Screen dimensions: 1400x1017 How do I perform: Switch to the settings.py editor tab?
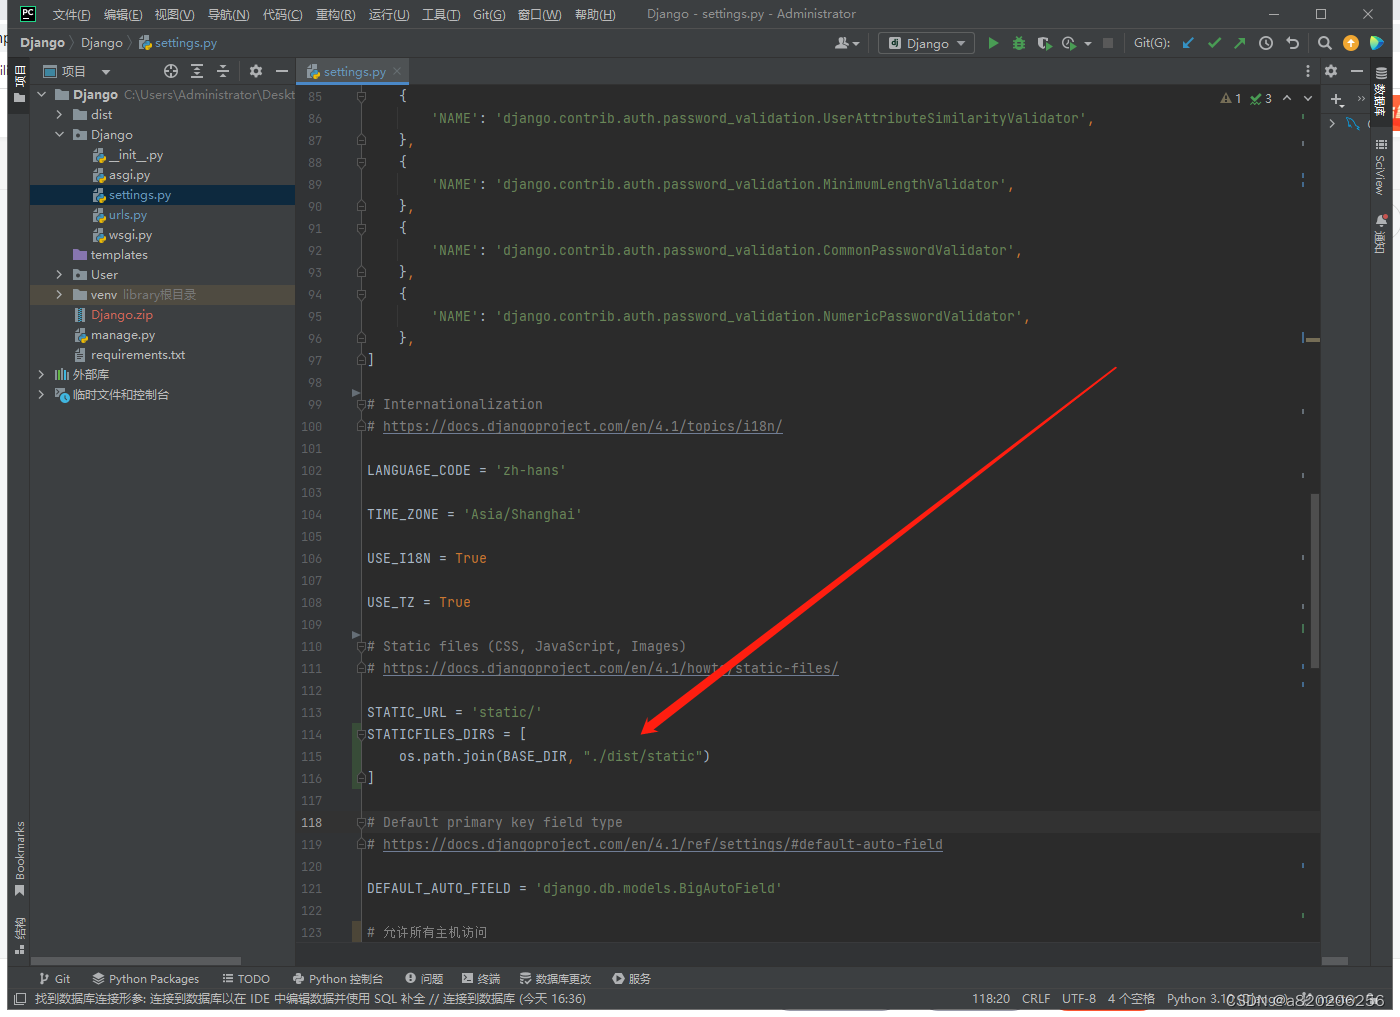352,71
